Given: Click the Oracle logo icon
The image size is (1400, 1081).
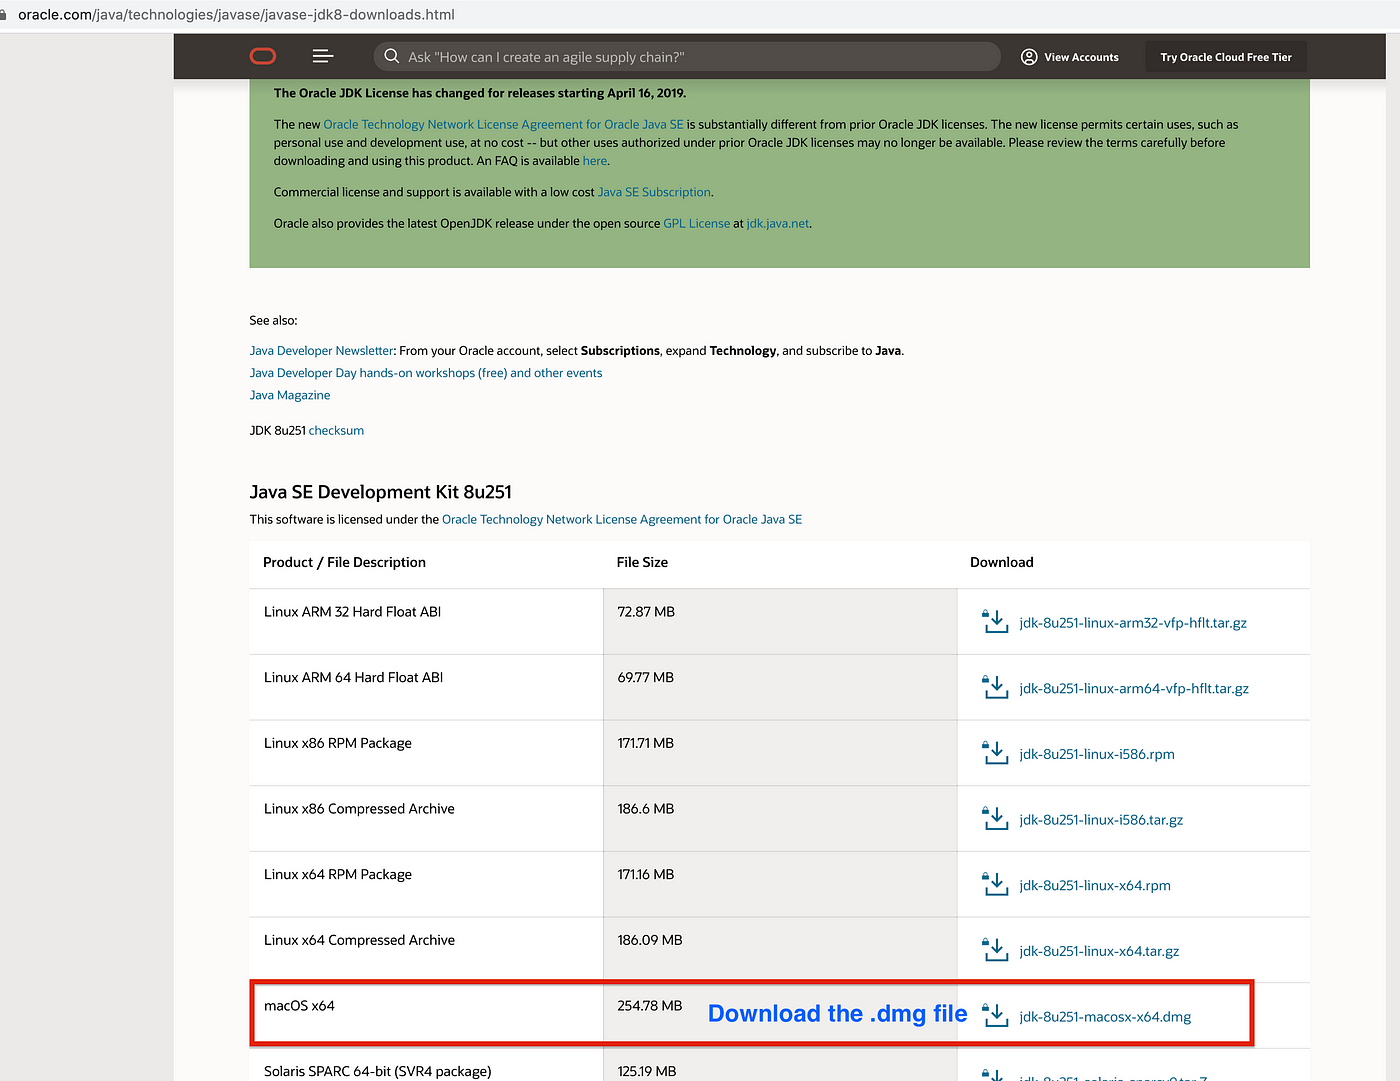Looking at the screenshot, I should [x=263, y=56].
